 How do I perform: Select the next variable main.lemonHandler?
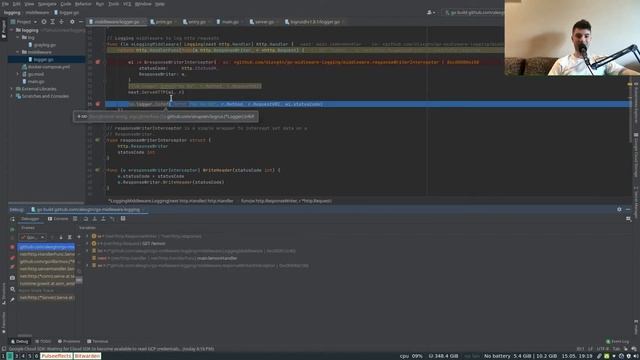point(164,258)
